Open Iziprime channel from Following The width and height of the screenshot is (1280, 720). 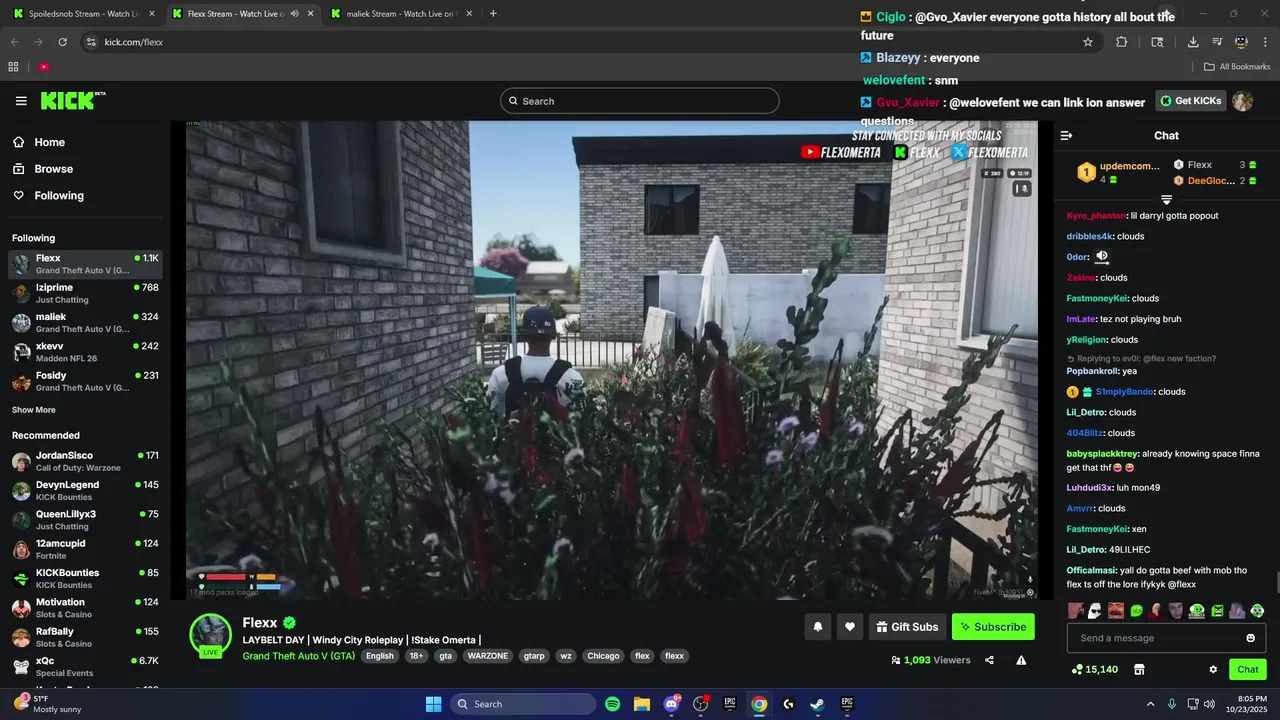[85, 293]
